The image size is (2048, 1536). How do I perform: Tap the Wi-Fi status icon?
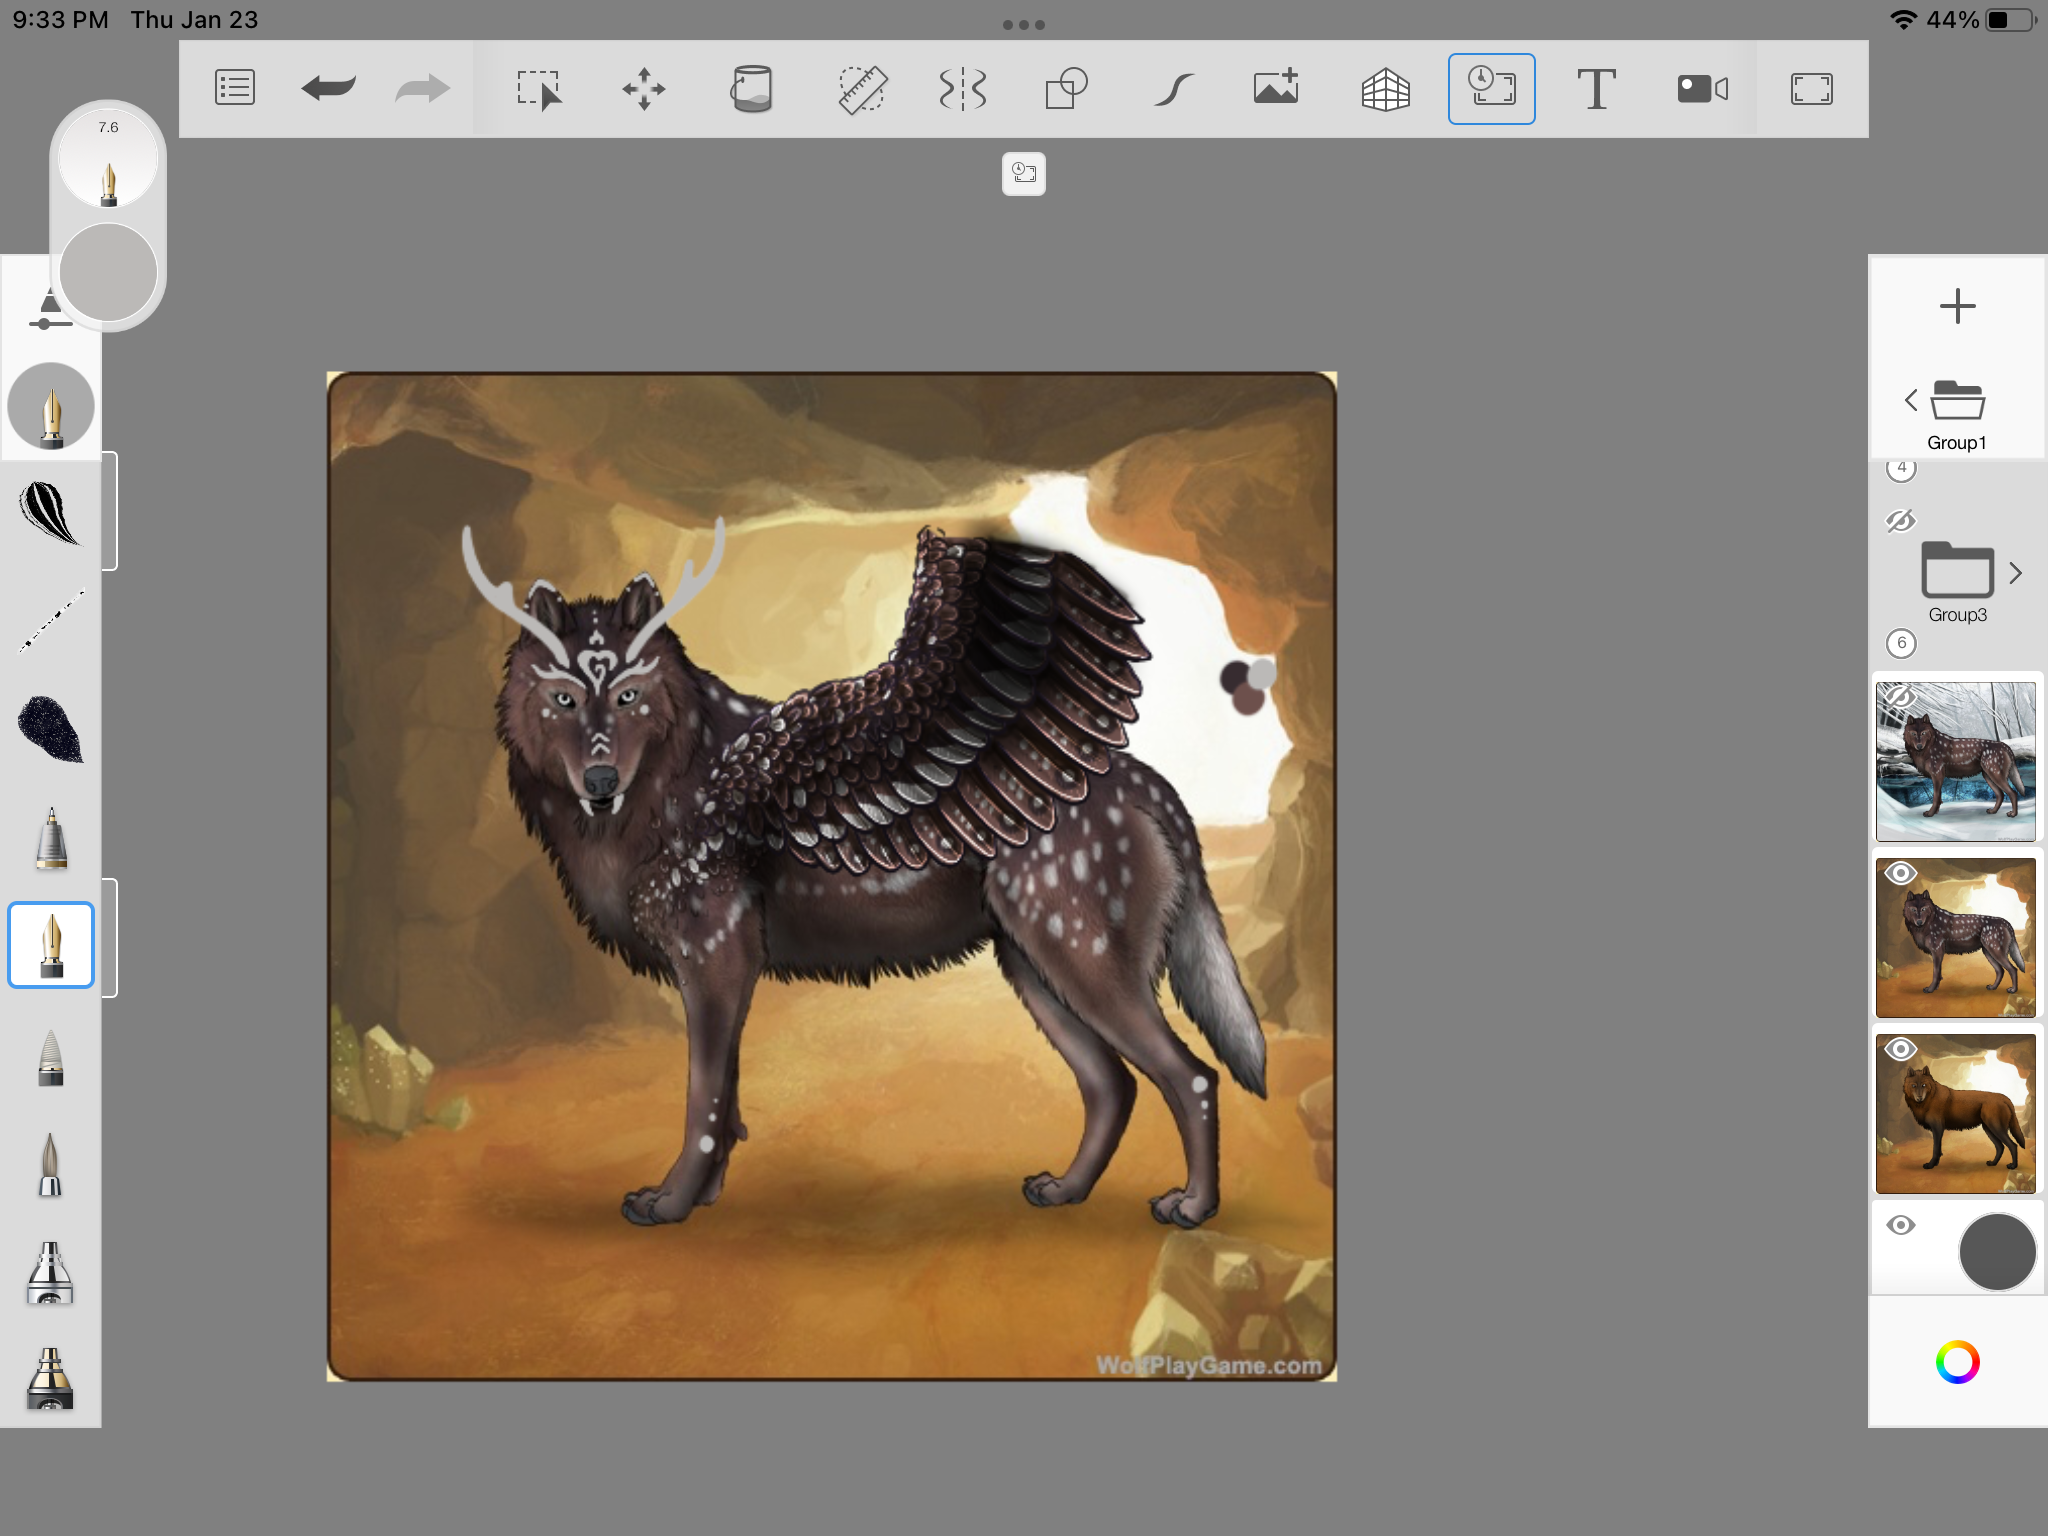click(1903, 20)
